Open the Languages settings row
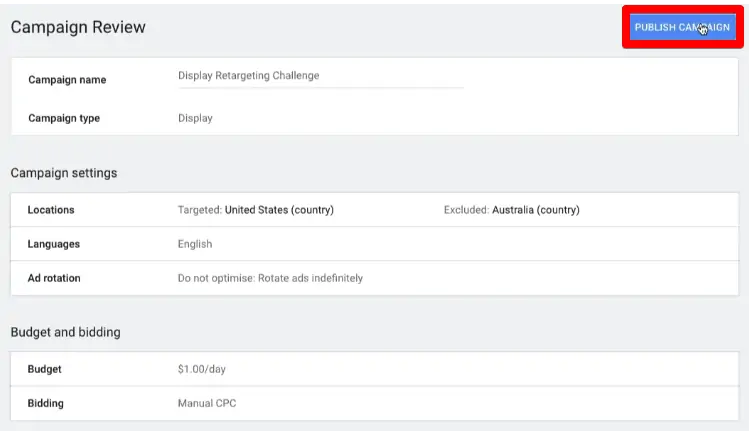Viewport: 749px width, 431px height. 54,244
